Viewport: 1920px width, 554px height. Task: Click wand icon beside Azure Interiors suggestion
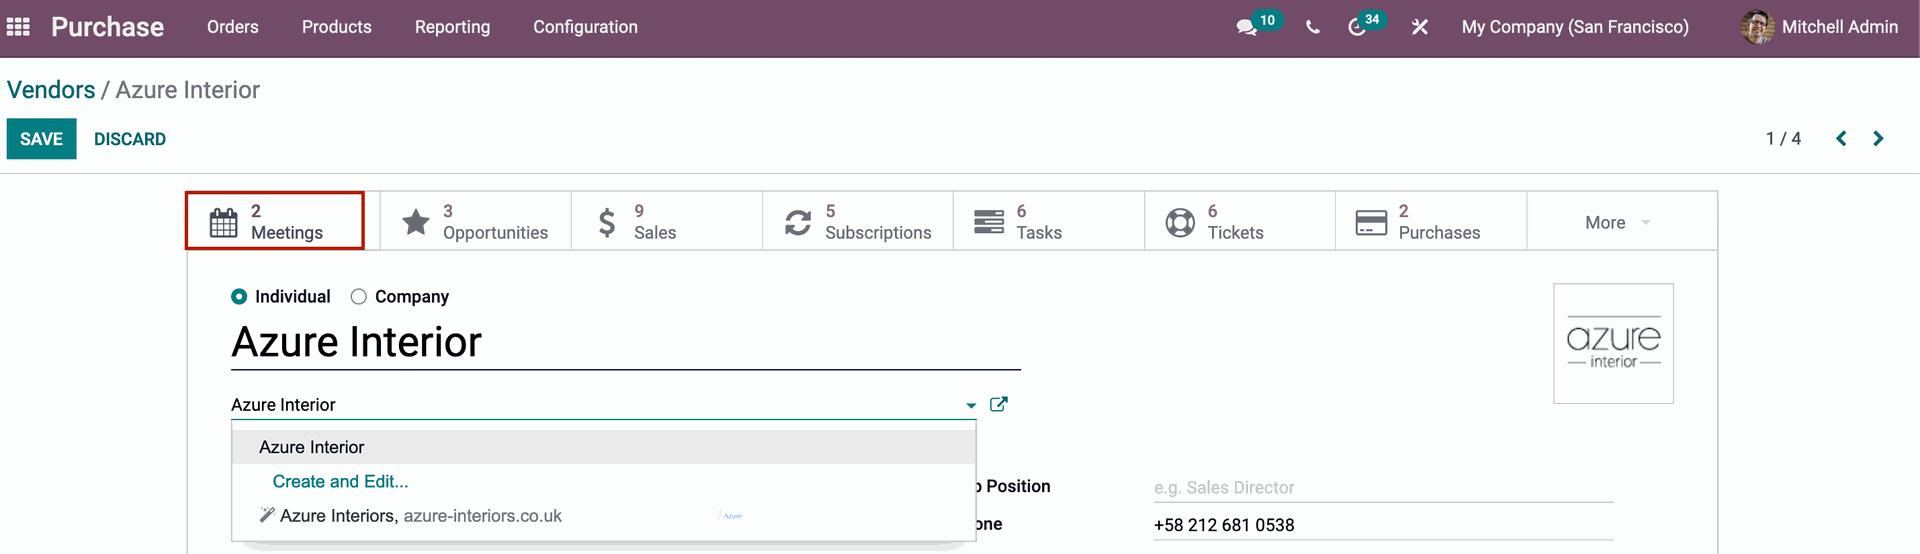tap(267, 515)
